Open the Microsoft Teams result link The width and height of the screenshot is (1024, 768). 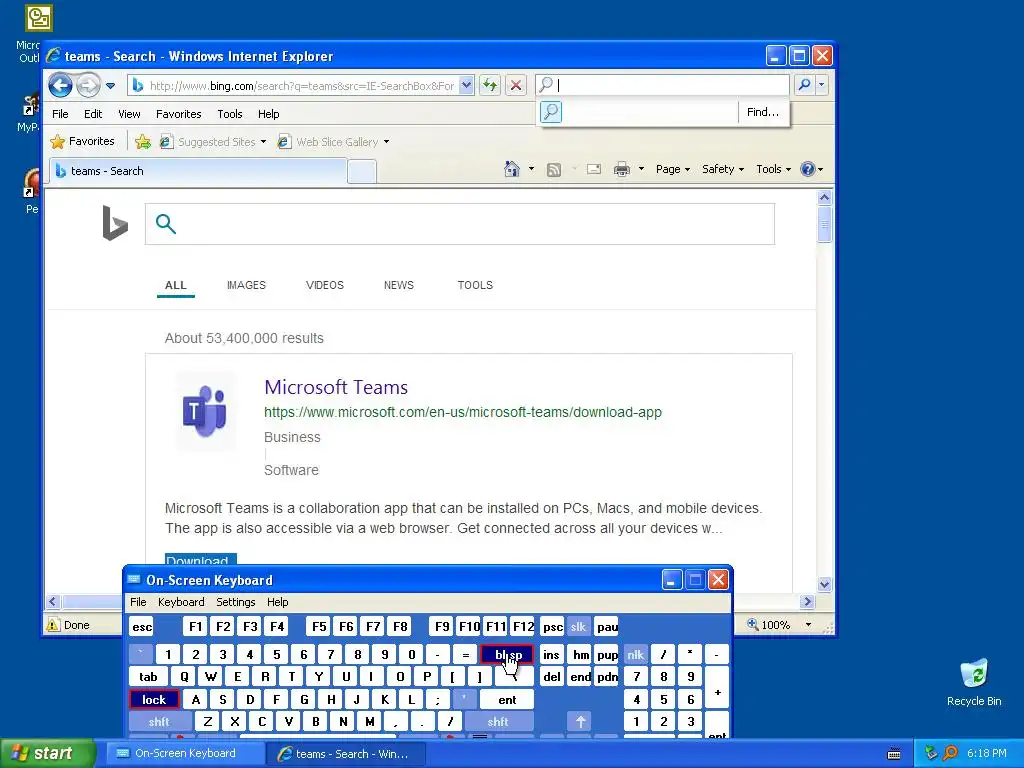[x=336, y=387]
